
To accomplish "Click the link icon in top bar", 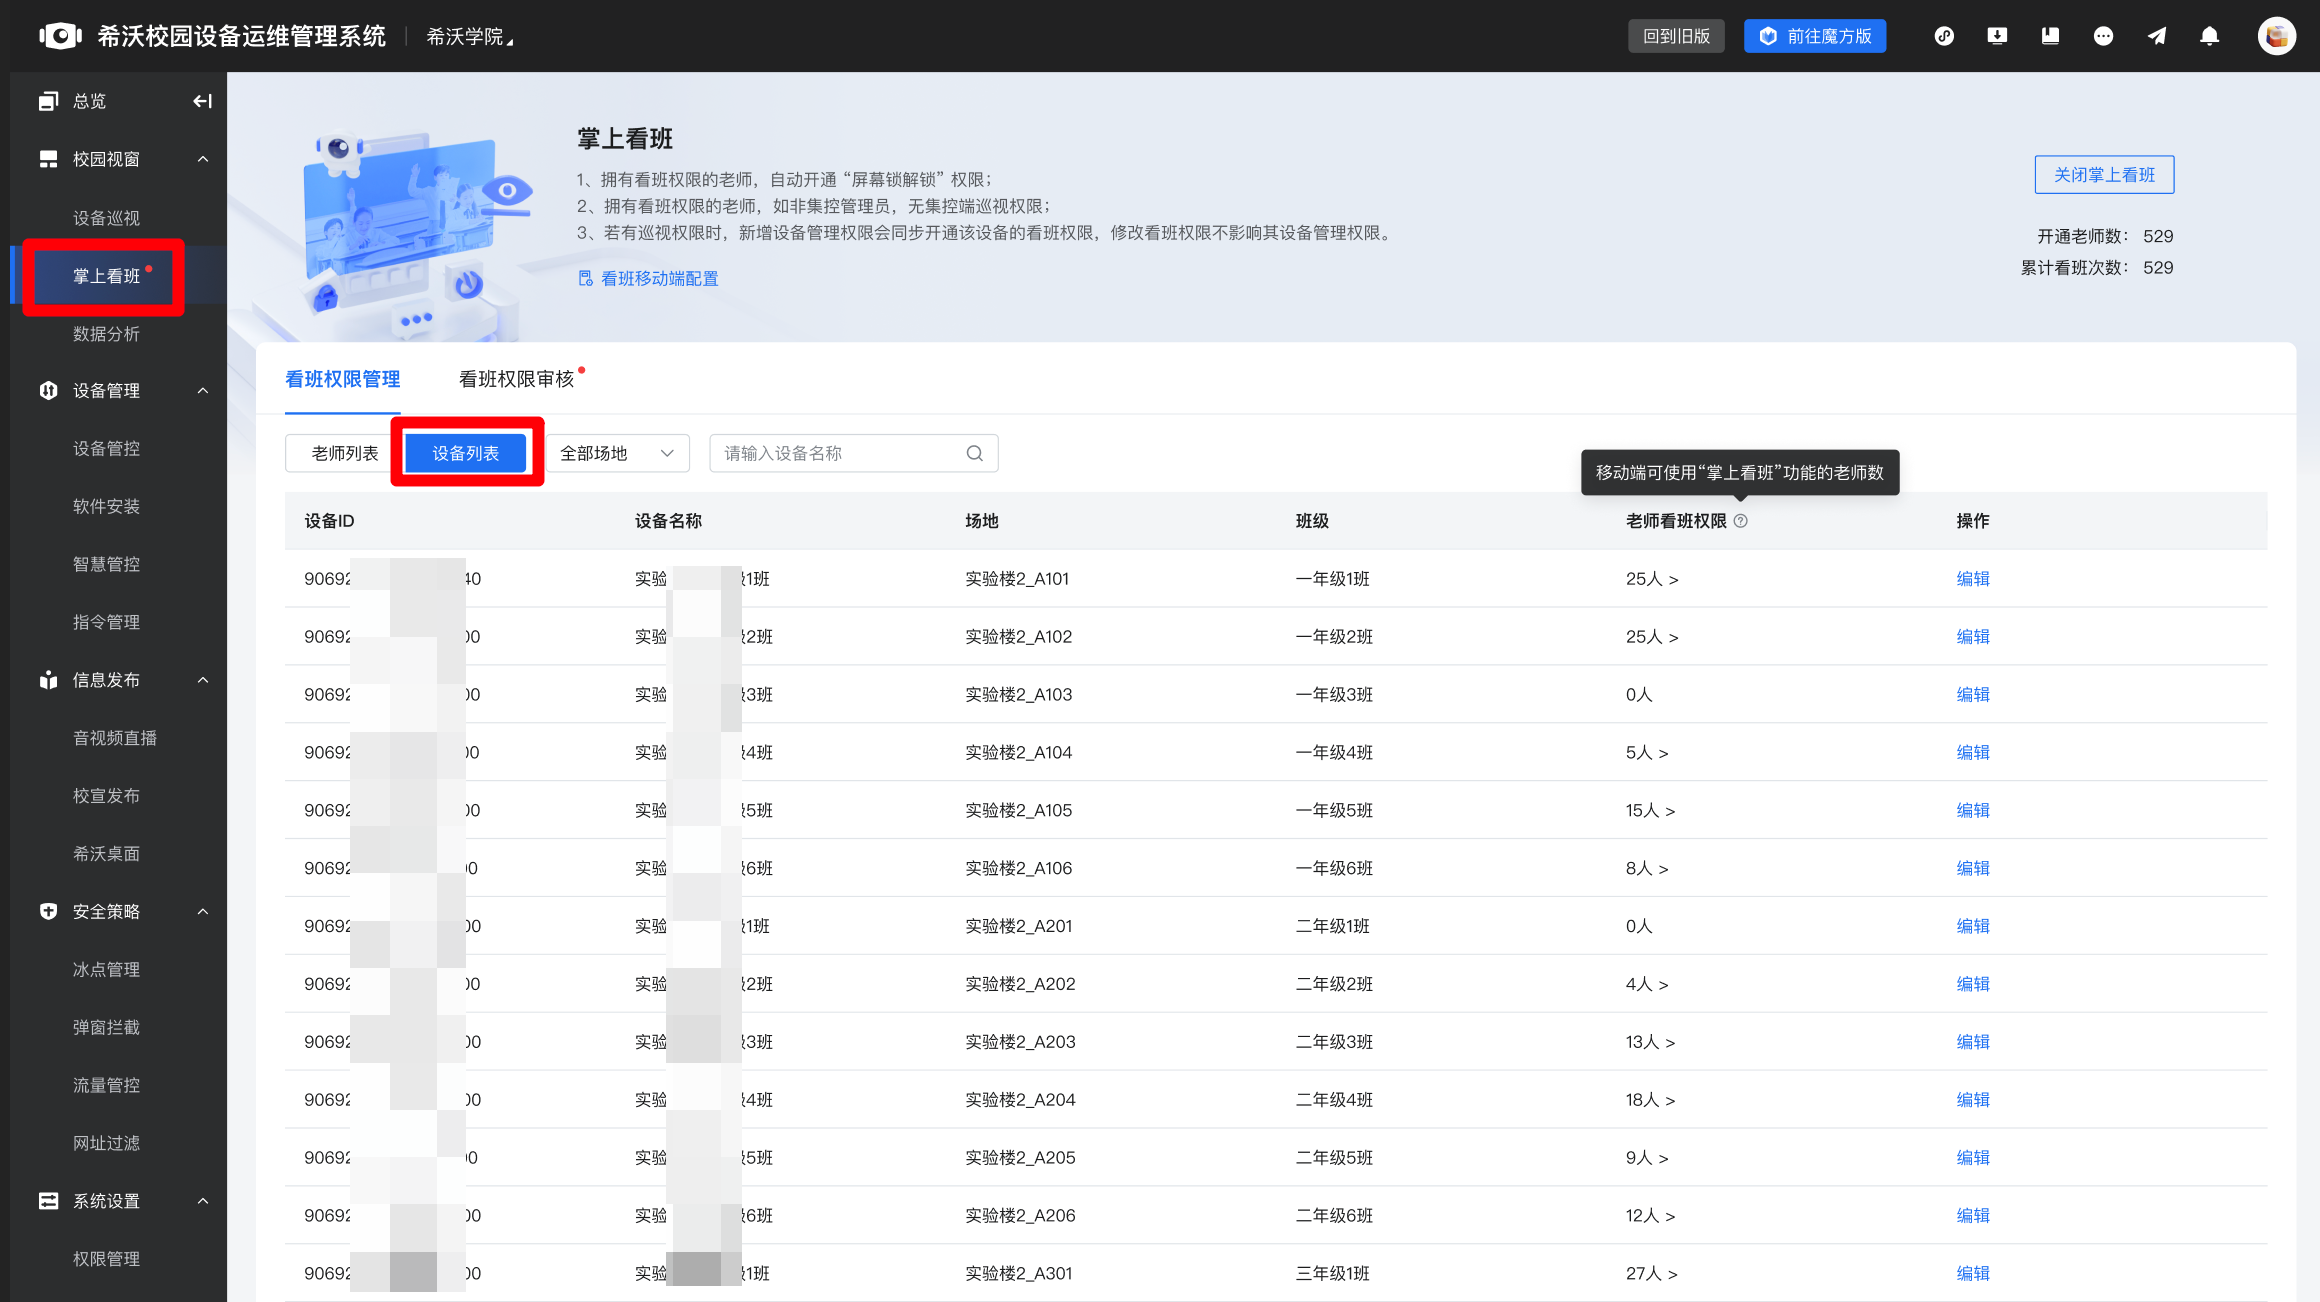I will [1944, 36].
